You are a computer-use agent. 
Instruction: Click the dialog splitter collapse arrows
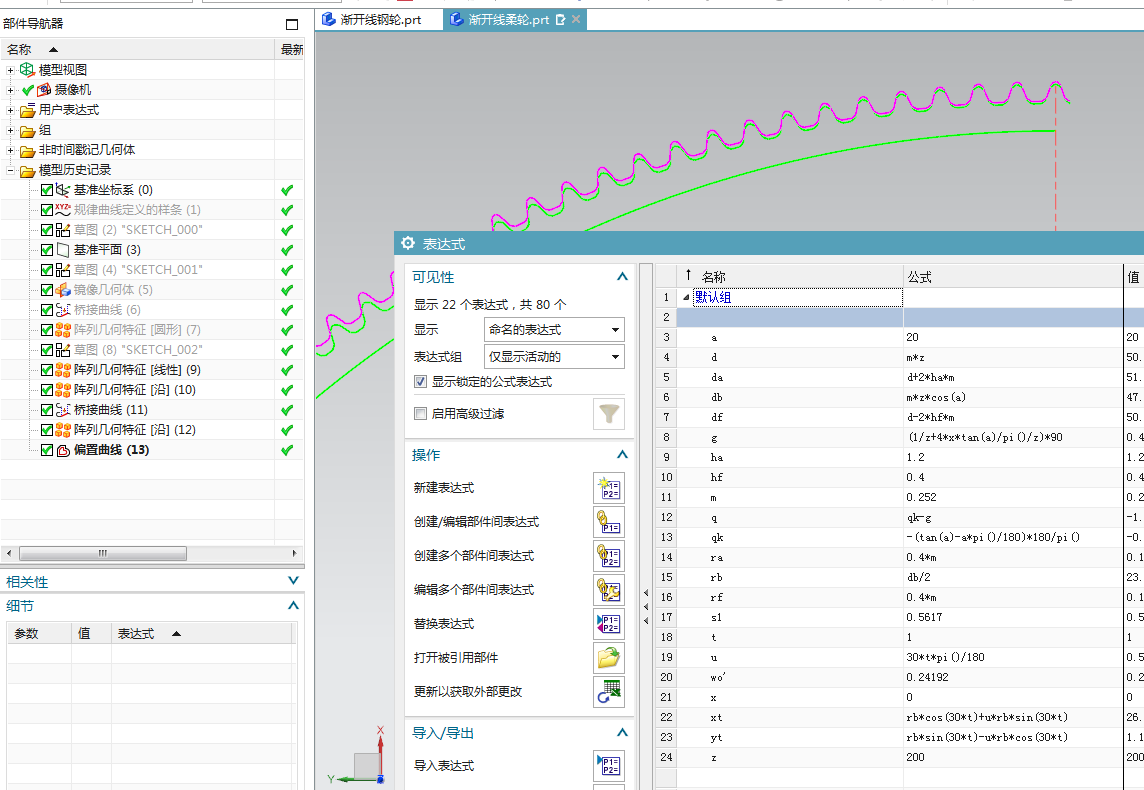coord(646,607)
